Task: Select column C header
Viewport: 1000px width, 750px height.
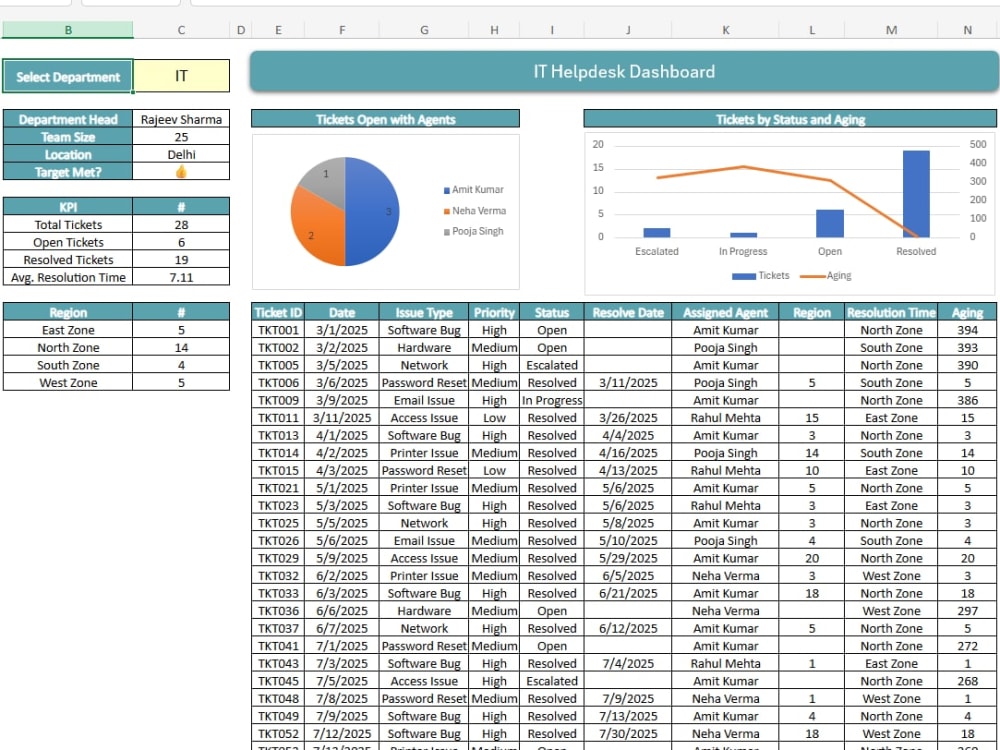Action: point(181,30)
